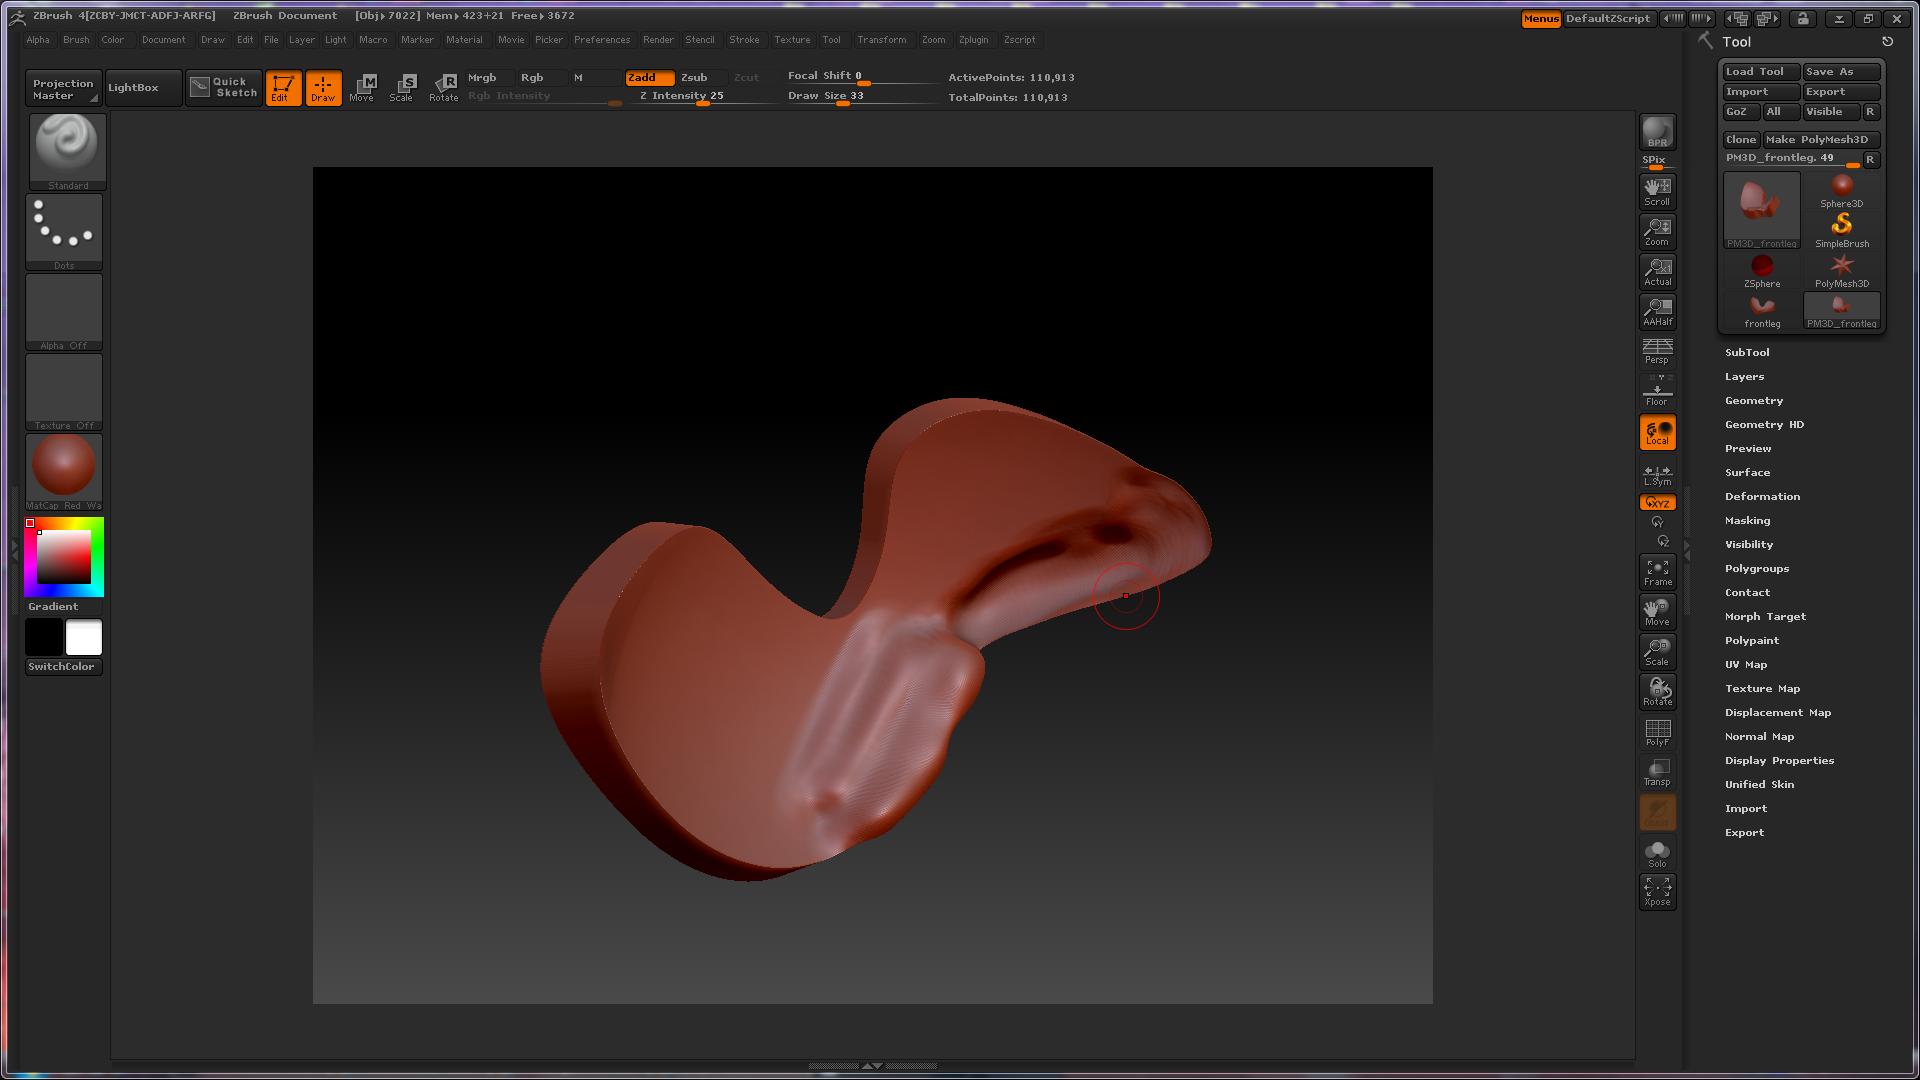The image size is (1920, 1080).
Task: Open the Preferences menu
Action: coord(601,40)
